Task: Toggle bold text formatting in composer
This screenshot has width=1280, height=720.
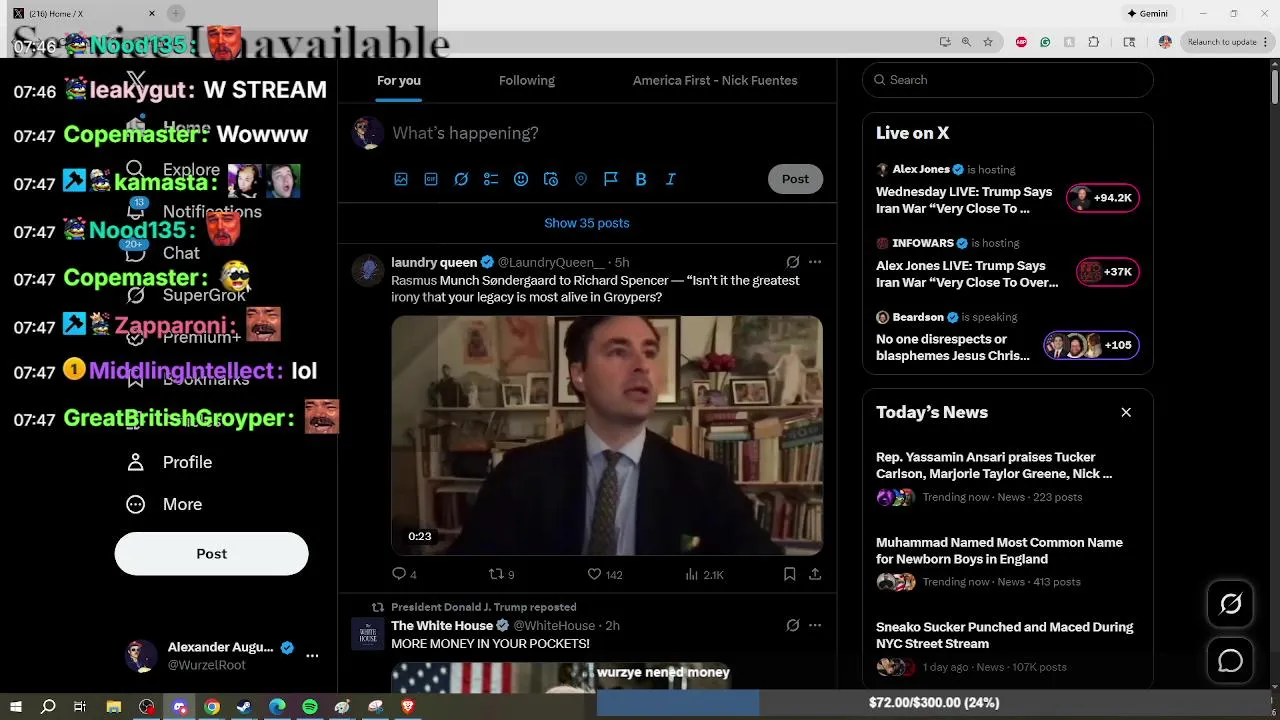Action: pos(641,179)
